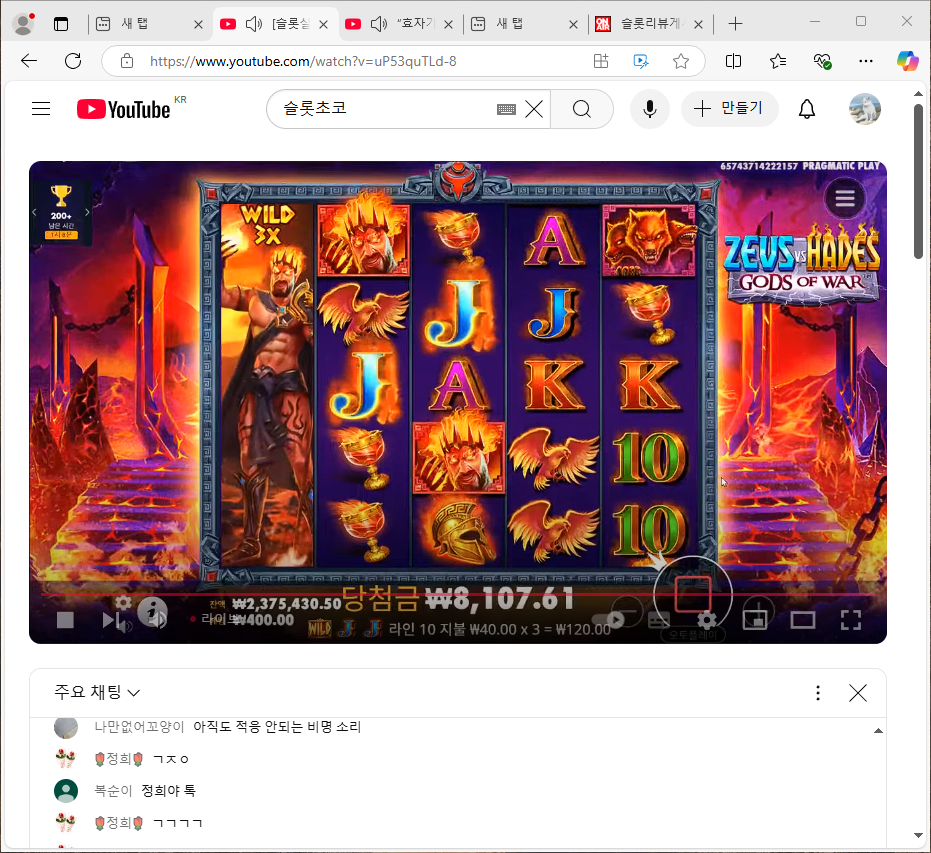The image size is (931, 853).
Task: Open the Edge favorites list
Action: click(778, 61)
